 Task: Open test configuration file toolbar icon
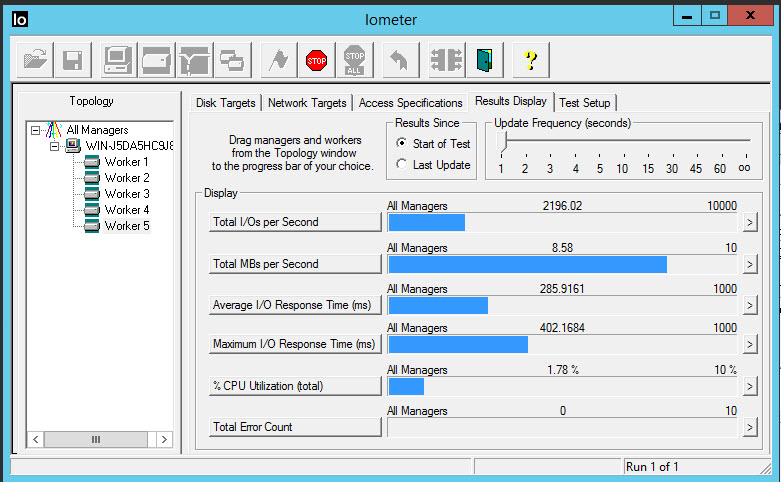[x=35, y=60]
